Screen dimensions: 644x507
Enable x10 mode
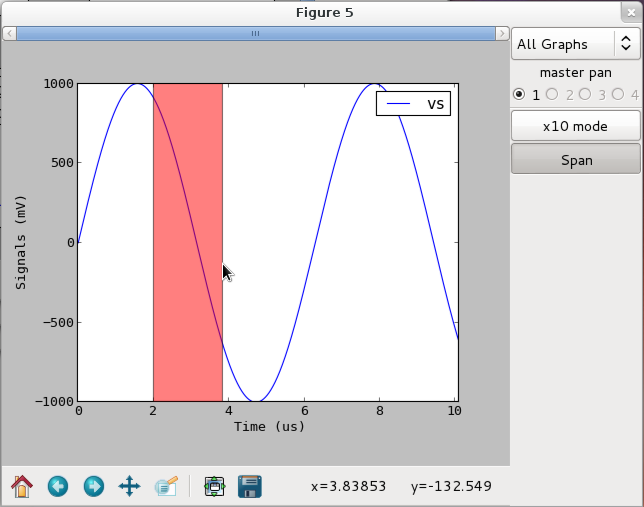click(x=576, y=126)
